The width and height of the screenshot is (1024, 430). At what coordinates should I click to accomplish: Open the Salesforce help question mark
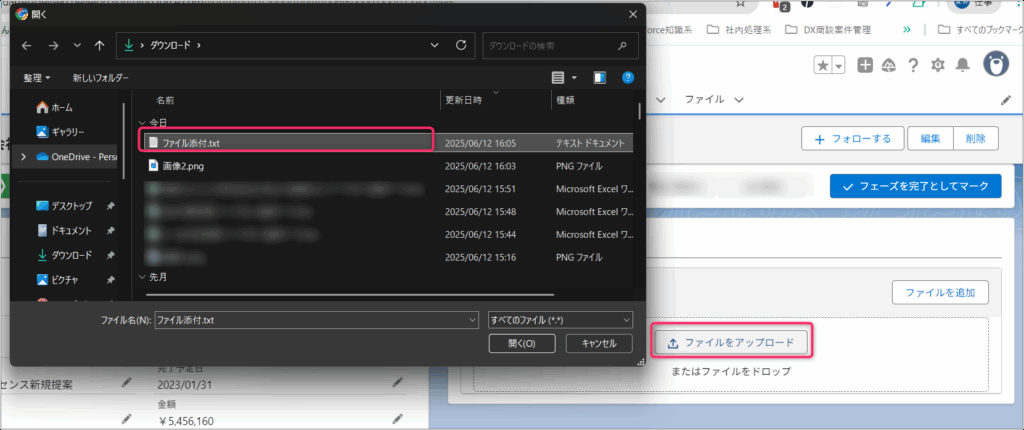tap(913, 65)
